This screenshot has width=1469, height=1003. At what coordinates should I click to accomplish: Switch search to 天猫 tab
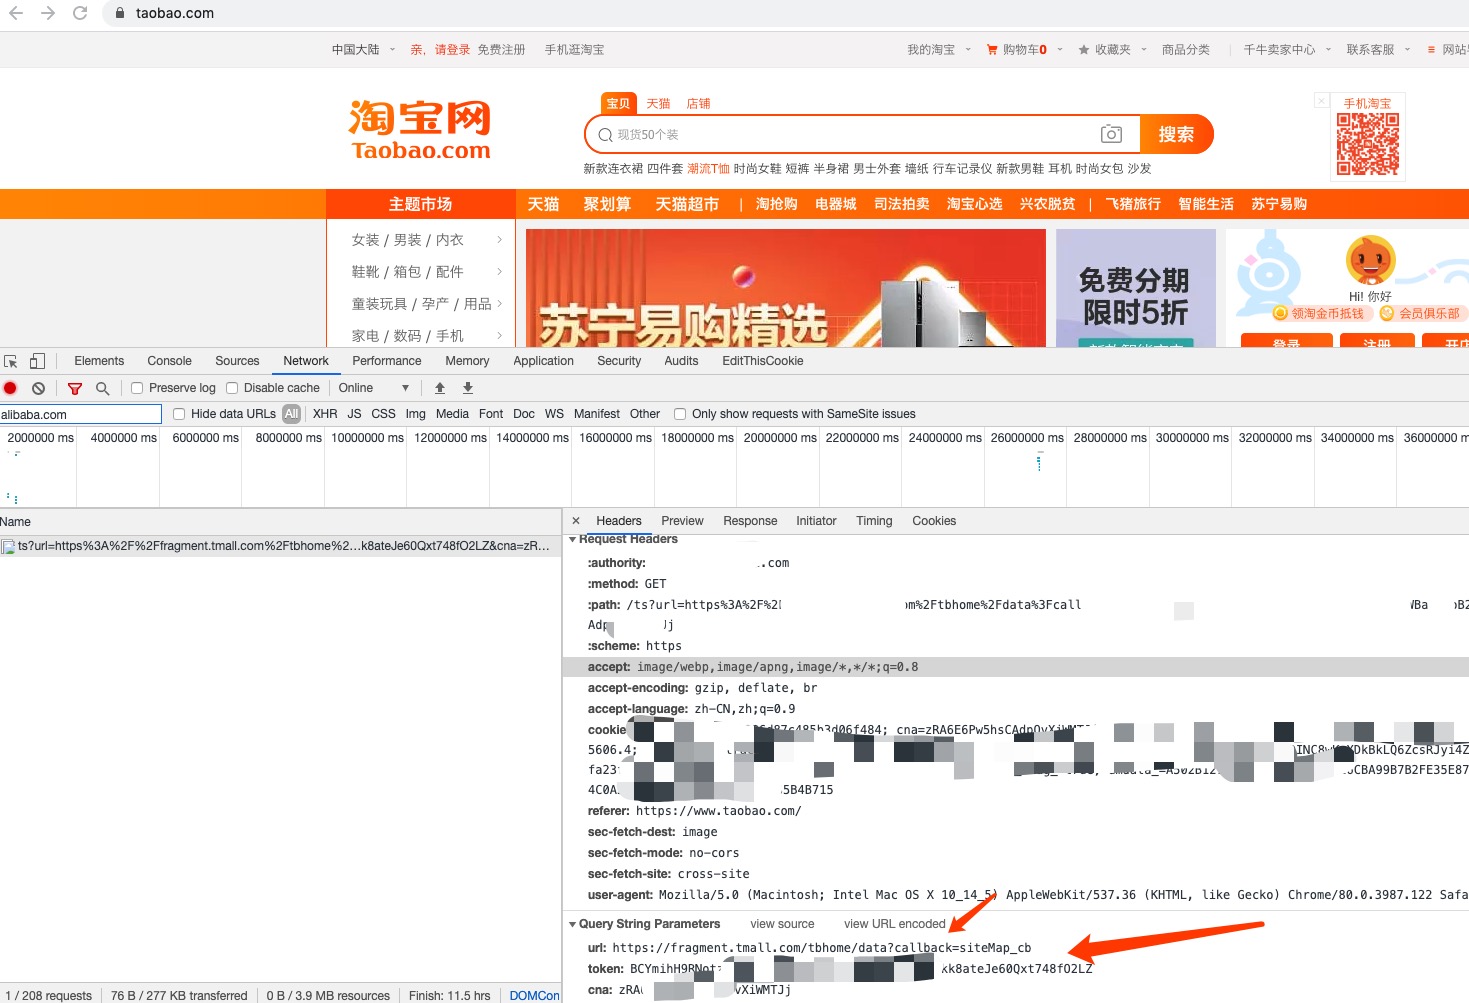click(658, 103)
